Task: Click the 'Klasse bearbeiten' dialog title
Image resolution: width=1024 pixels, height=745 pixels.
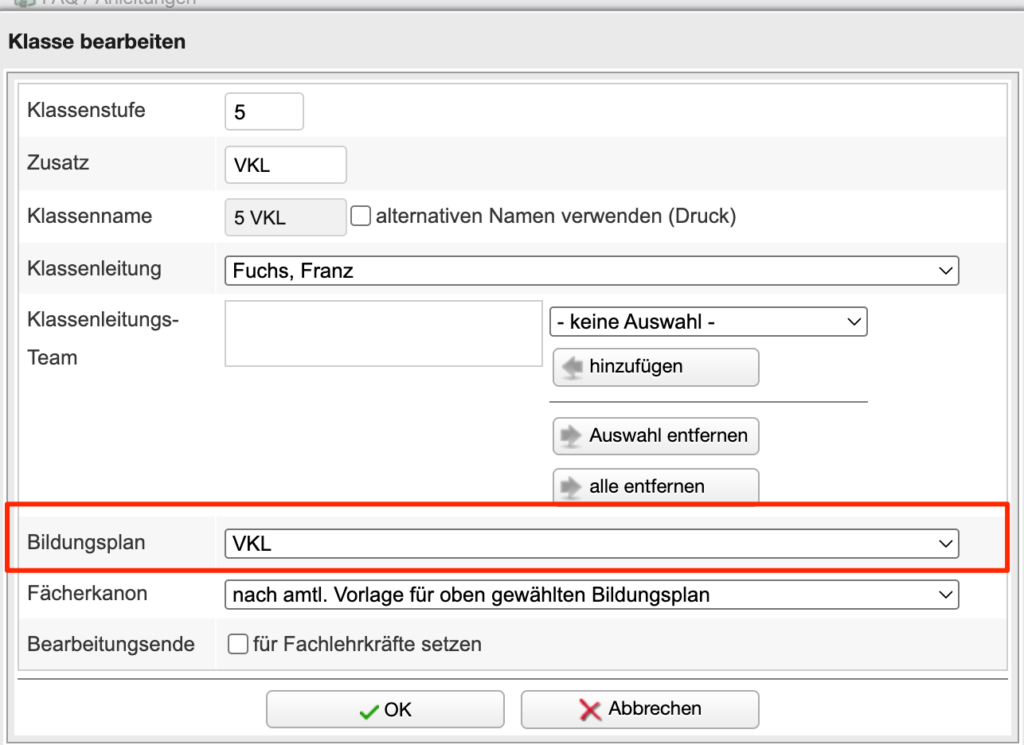Action: click(x=97, y=42)
